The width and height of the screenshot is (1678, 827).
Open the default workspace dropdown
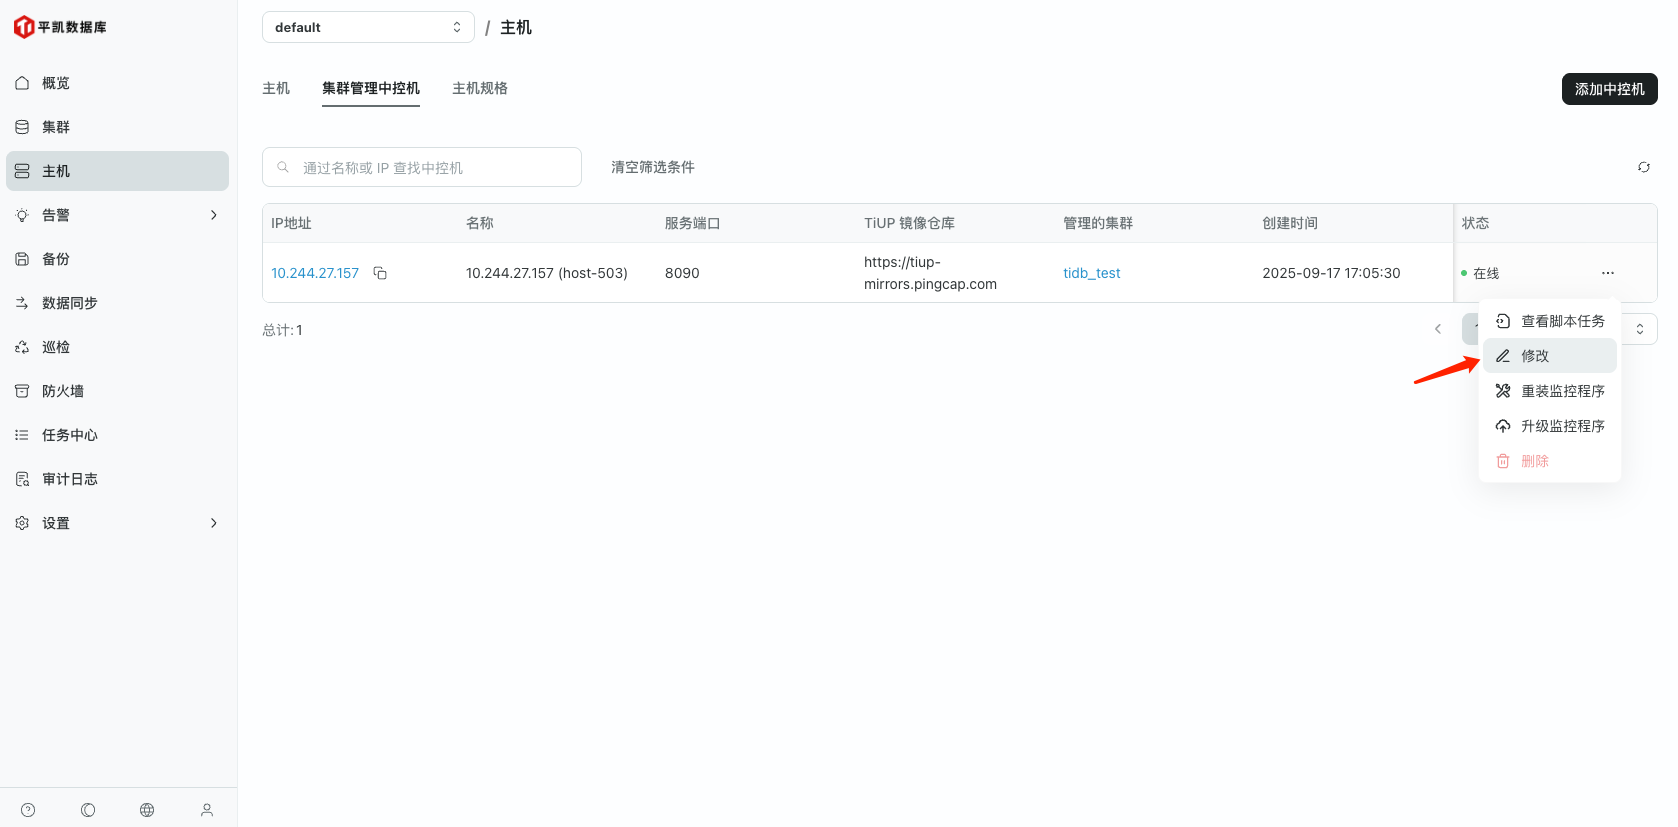(367, 27)
